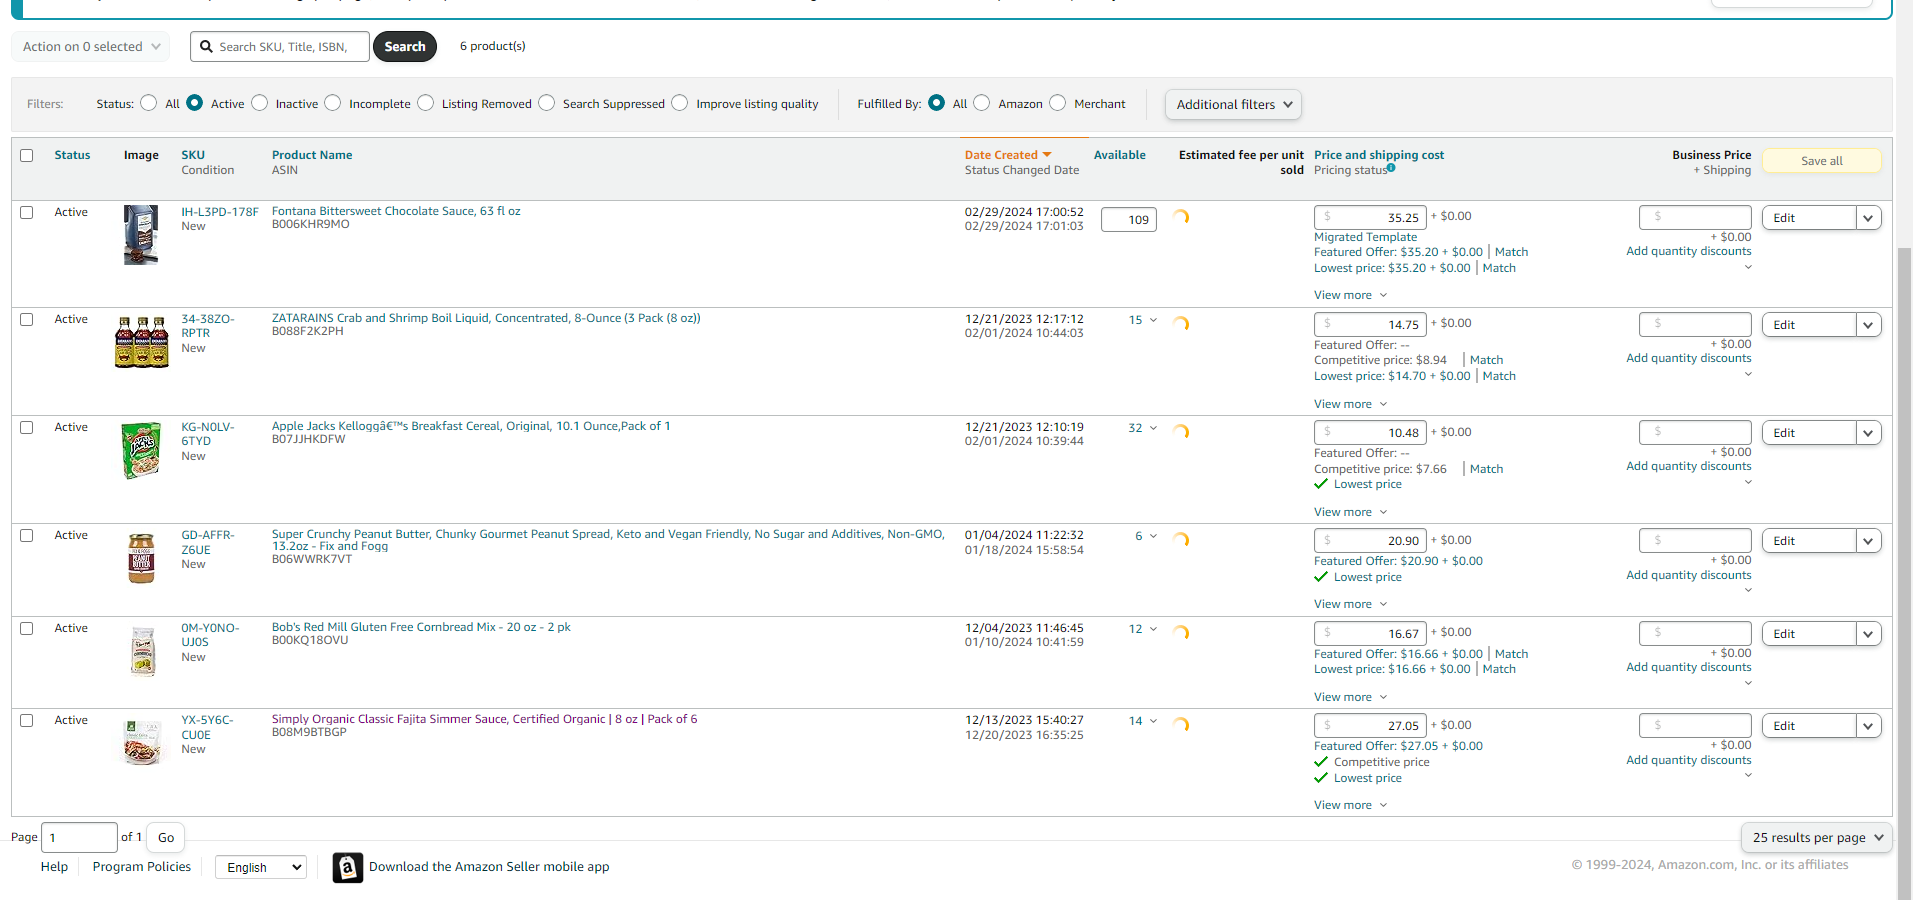Open Super Crunchy Peanut Butter product image
1913x900 pixels.
[x=141, y=558]
